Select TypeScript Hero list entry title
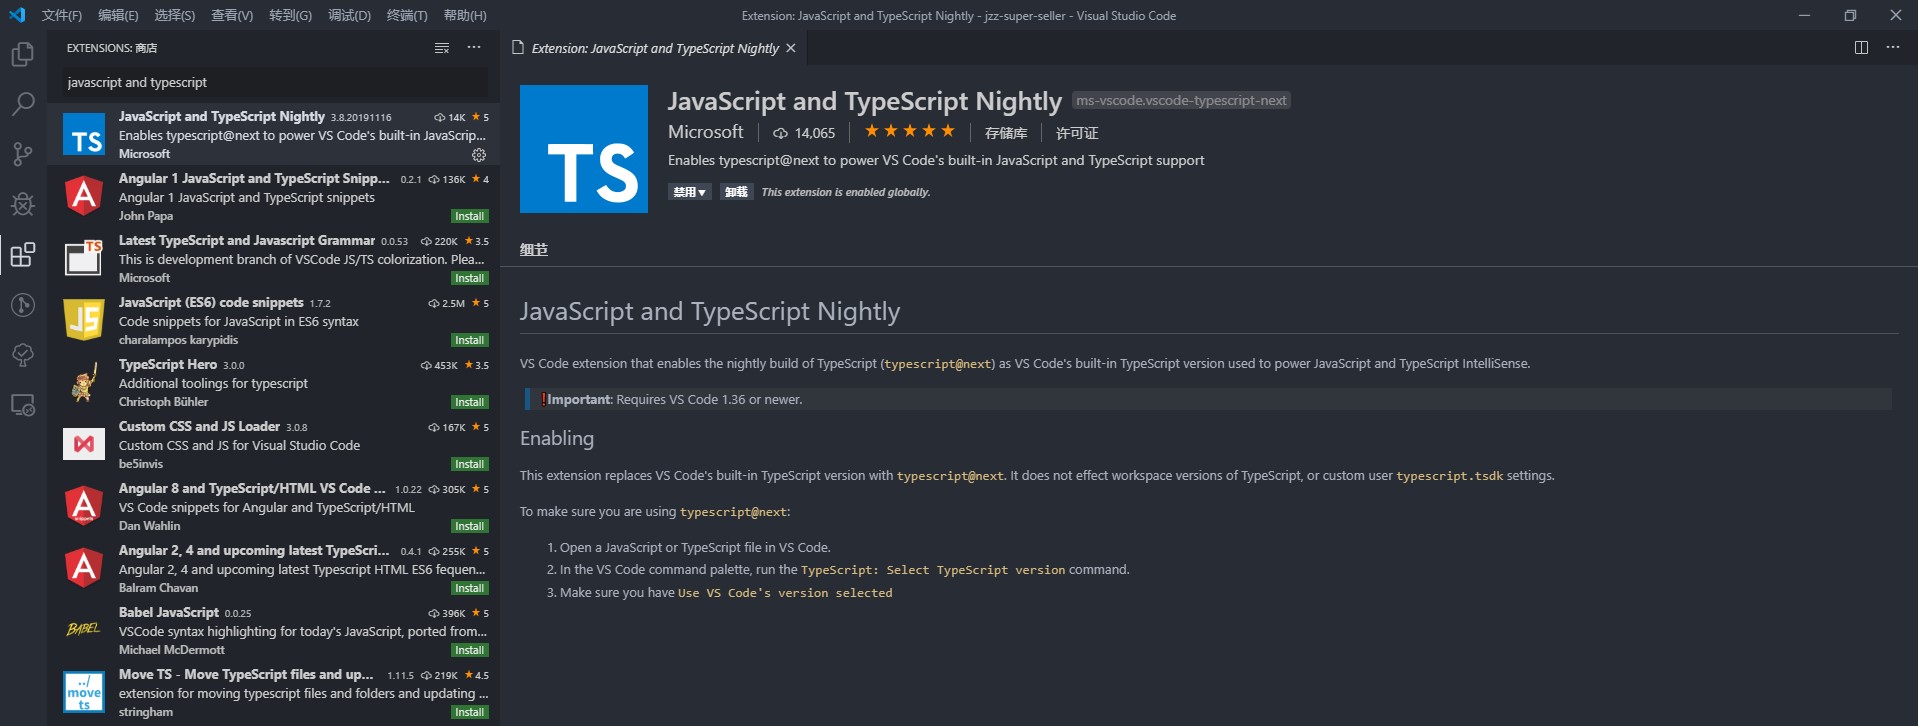 [x=168, y=364]
